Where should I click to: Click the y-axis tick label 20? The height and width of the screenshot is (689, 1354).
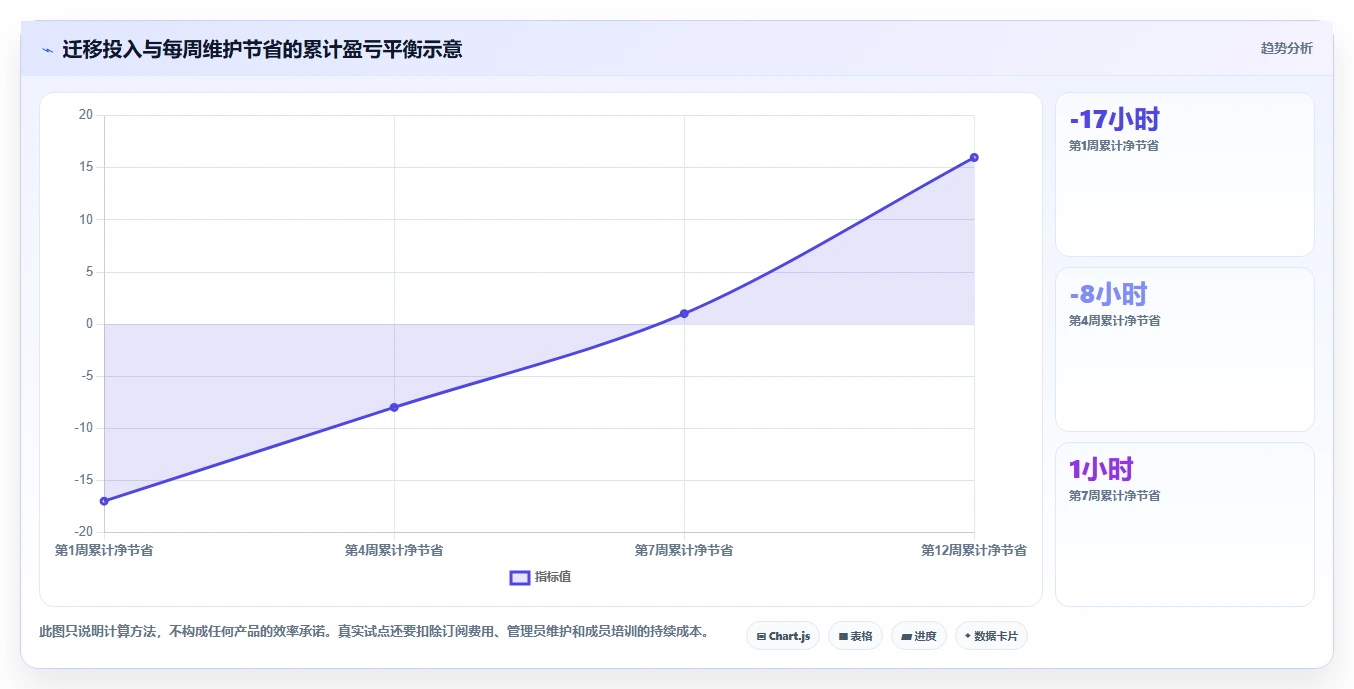coord(86,115)
